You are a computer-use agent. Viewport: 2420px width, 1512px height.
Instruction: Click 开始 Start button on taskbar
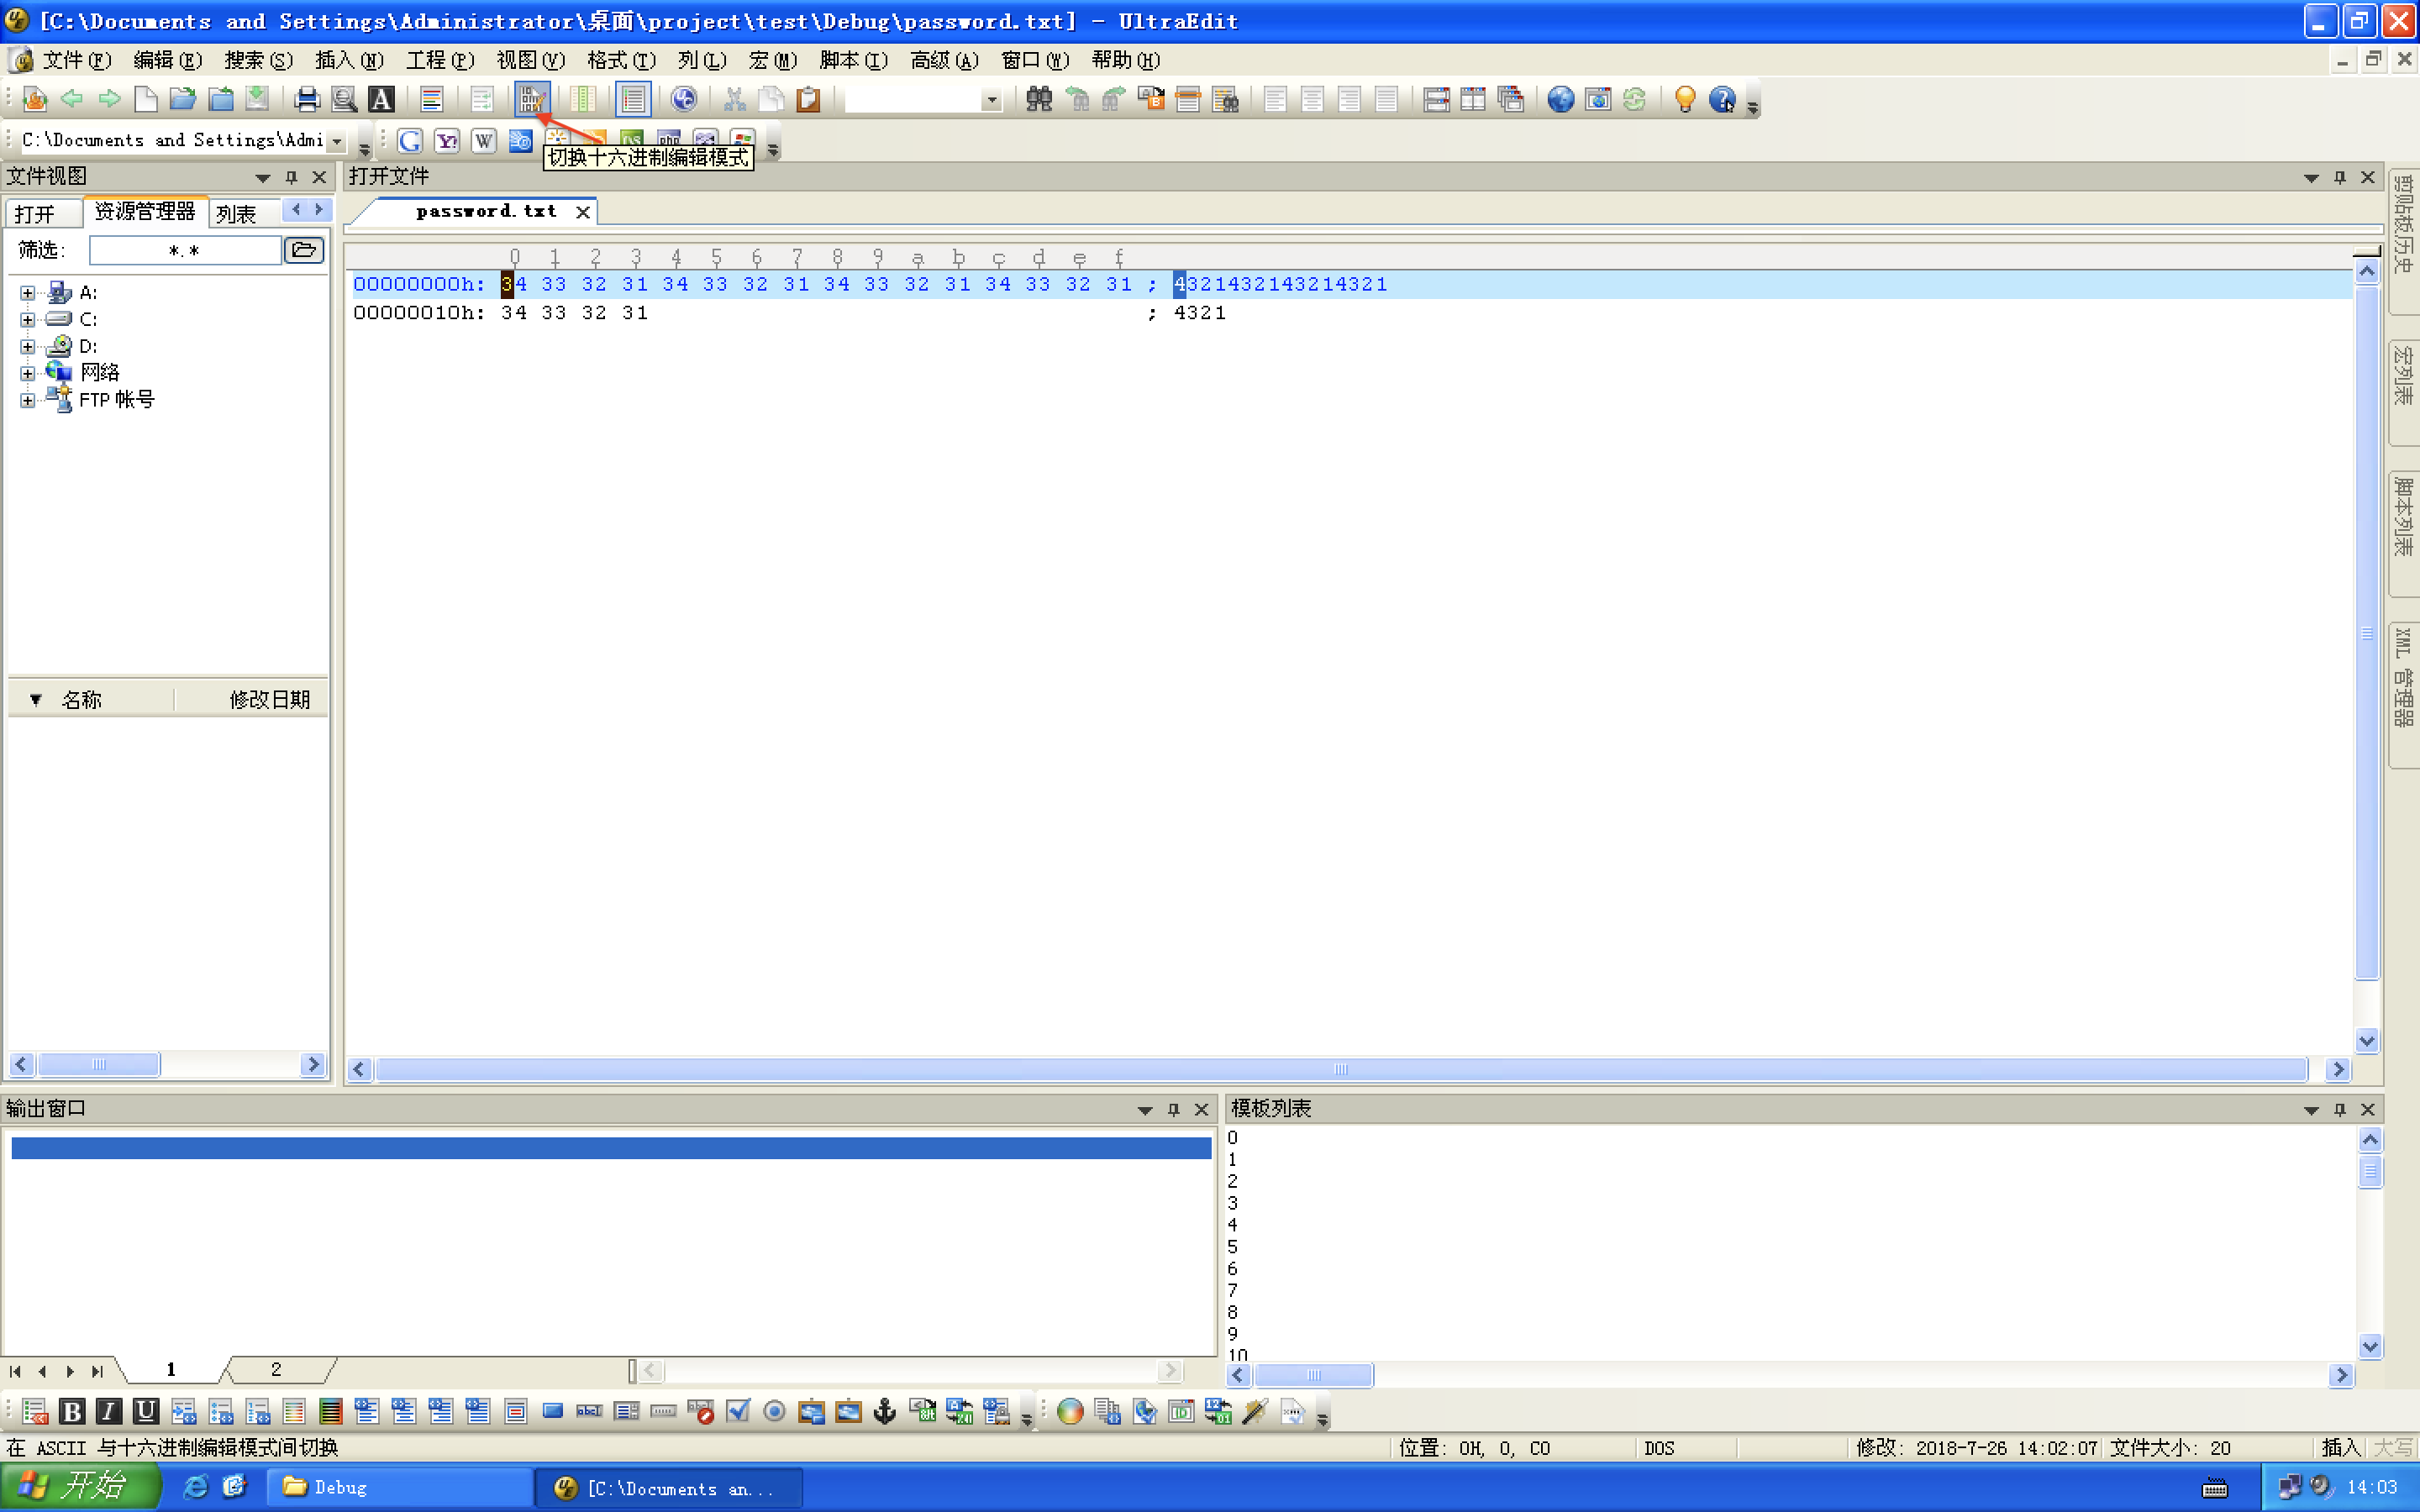tap(80, 1487)
